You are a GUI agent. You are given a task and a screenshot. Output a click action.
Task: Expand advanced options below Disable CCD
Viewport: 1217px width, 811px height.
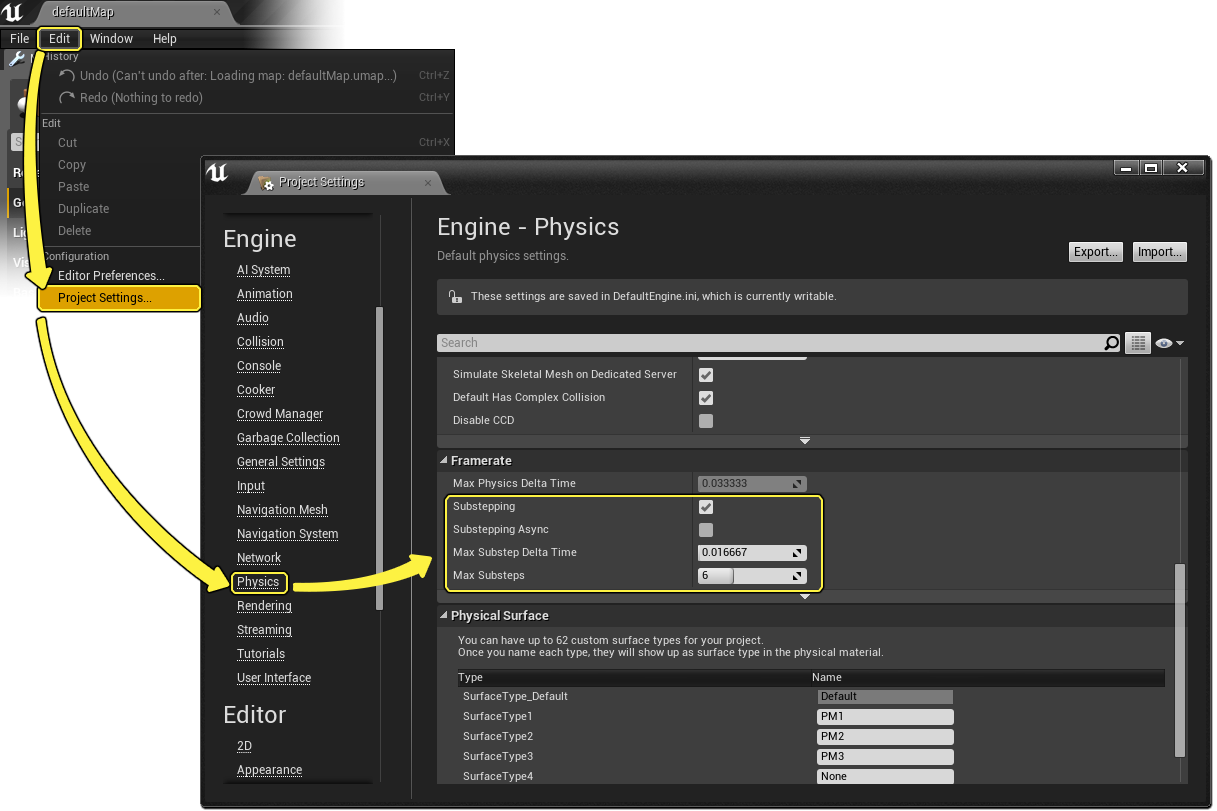(x=805, y=441)
